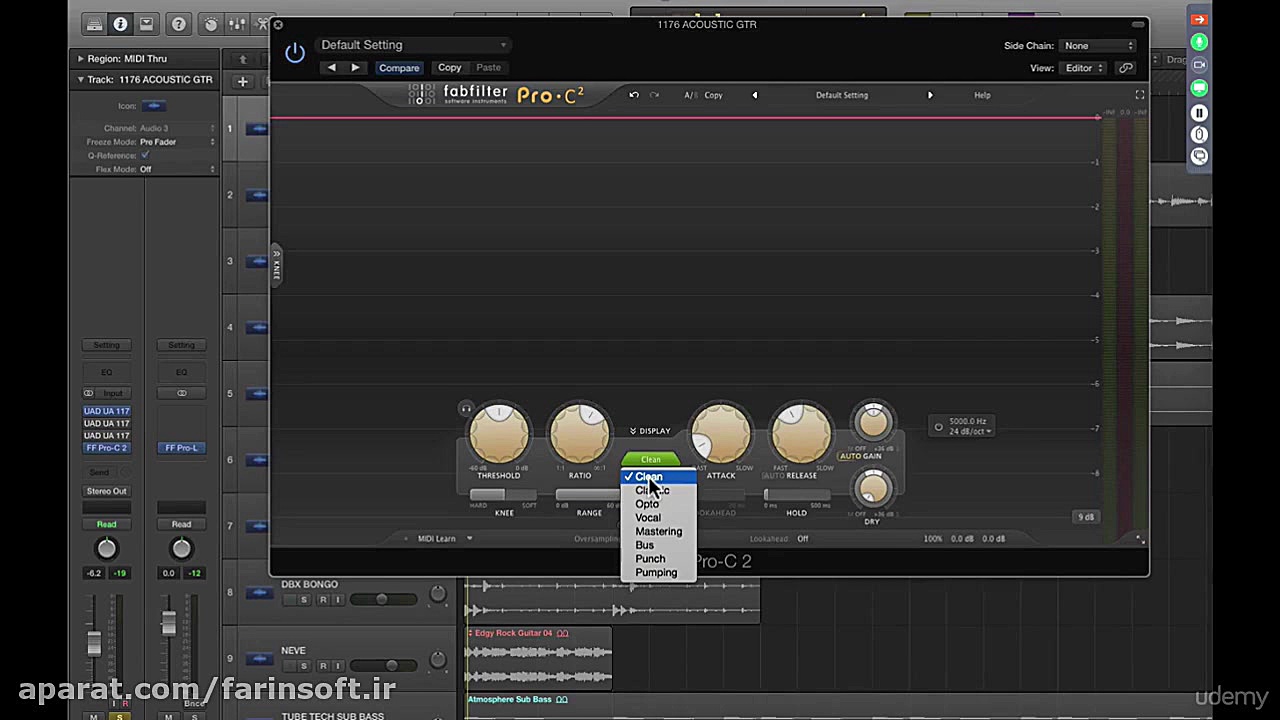Go to previous FabFilter preset arrow
This screenshot has height=720, width=1280.
pos(755,95)
